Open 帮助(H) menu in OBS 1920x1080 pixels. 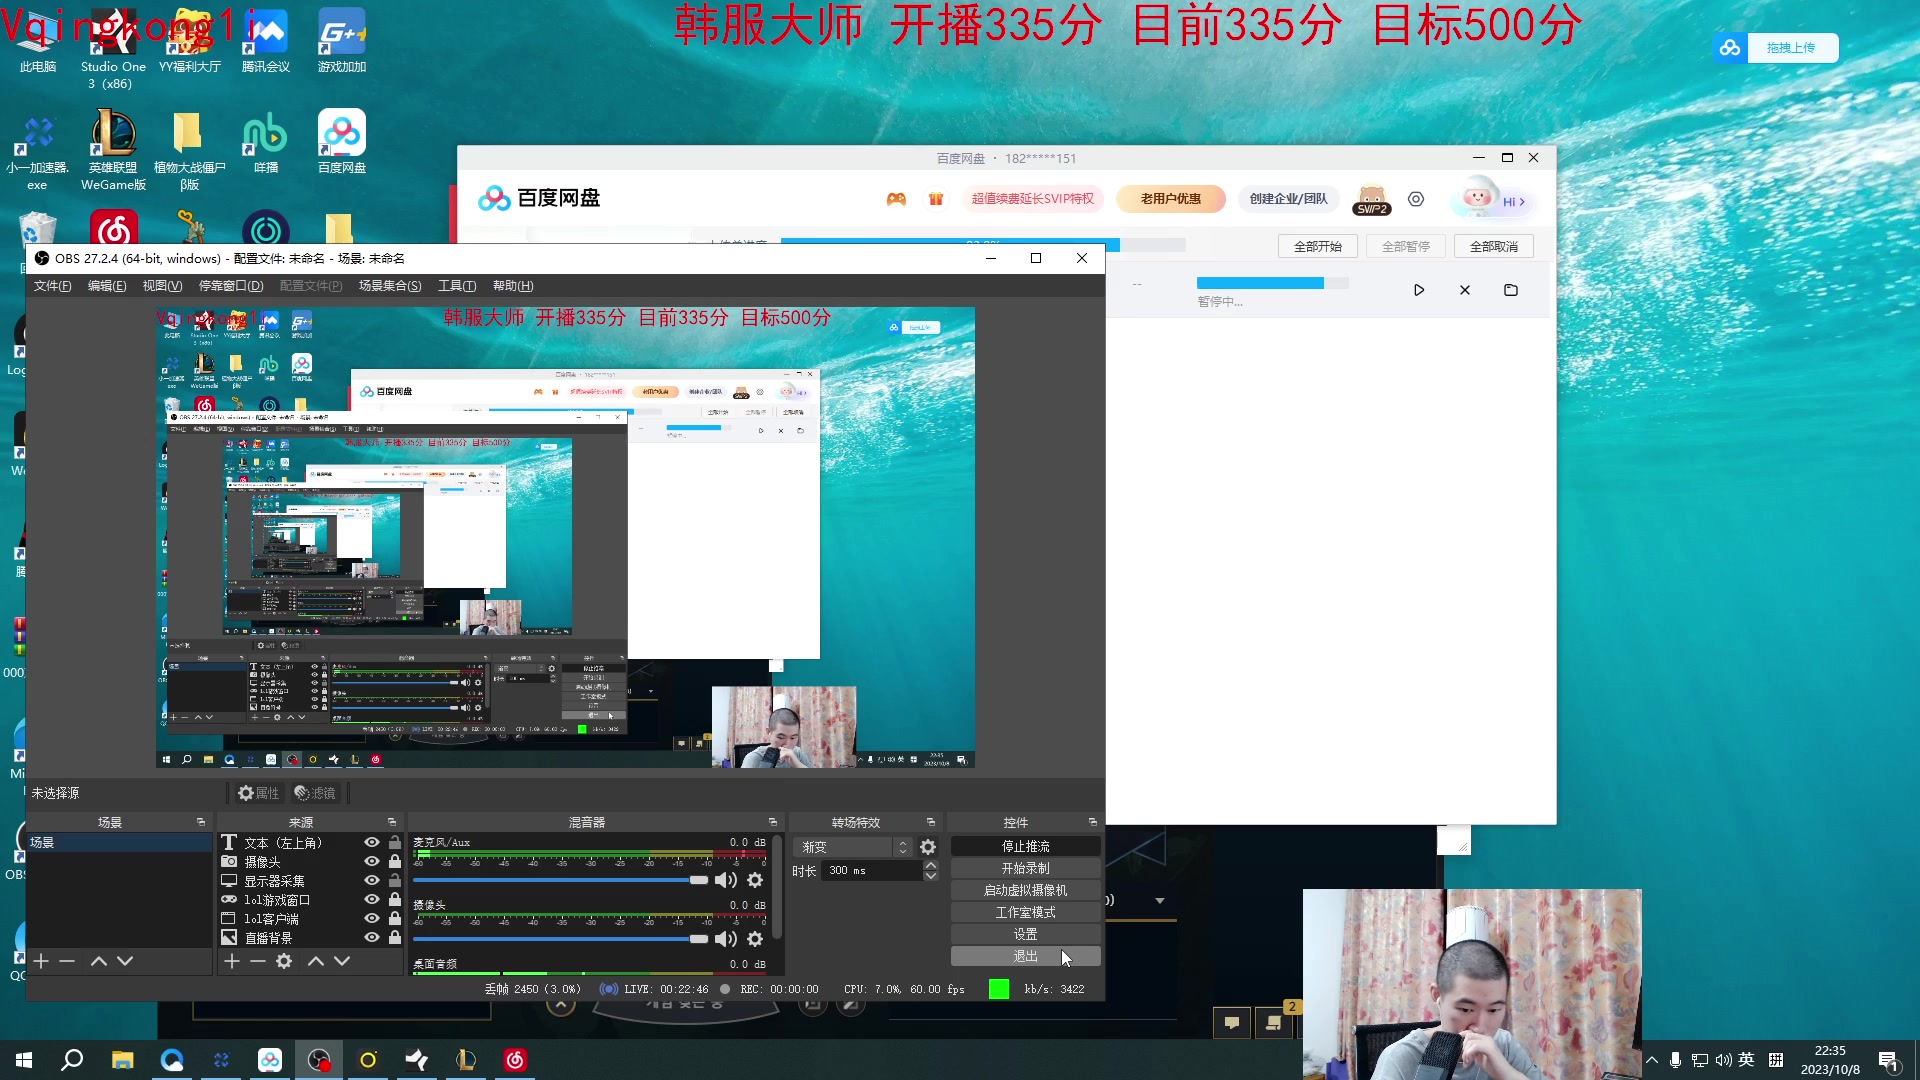pos(513,286)
